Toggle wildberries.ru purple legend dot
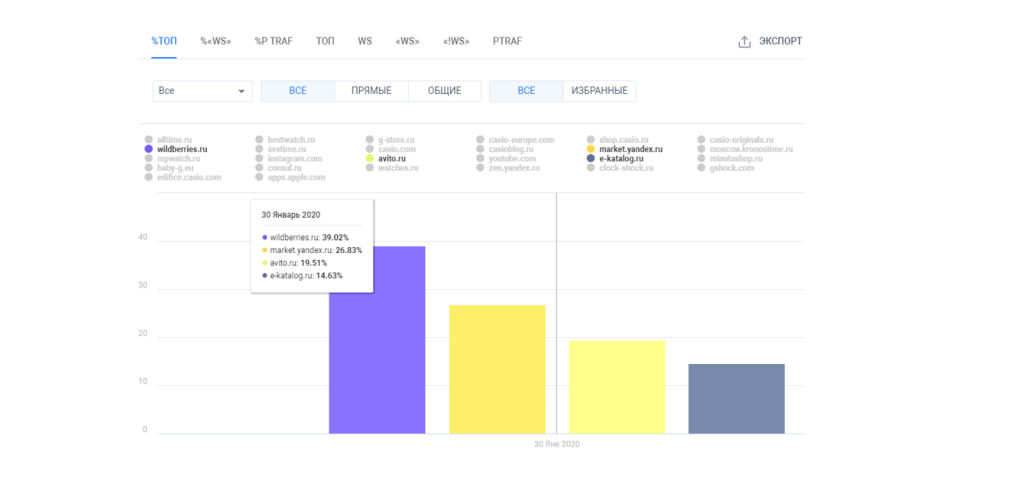The width and height of the screenshot is (1024, 497). (149, 149)
